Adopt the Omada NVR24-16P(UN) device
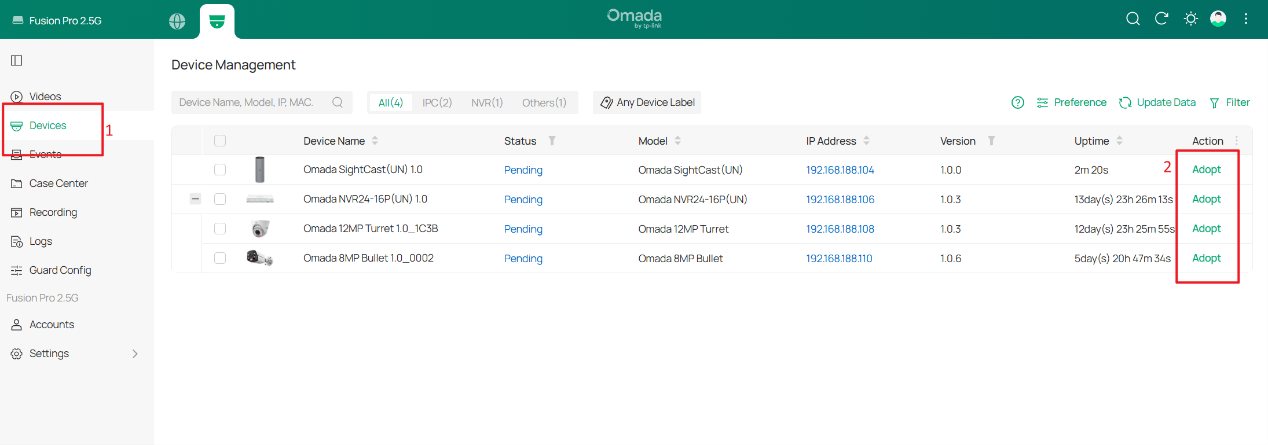The height and width of the screenshot is (445, 1268). pyautogui.click(x=1207, y=199)
